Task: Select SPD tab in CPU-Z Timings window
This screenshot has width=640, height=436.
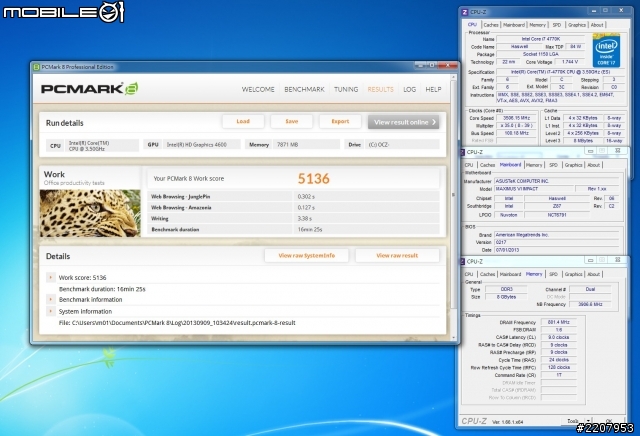Action: [553, 274]
